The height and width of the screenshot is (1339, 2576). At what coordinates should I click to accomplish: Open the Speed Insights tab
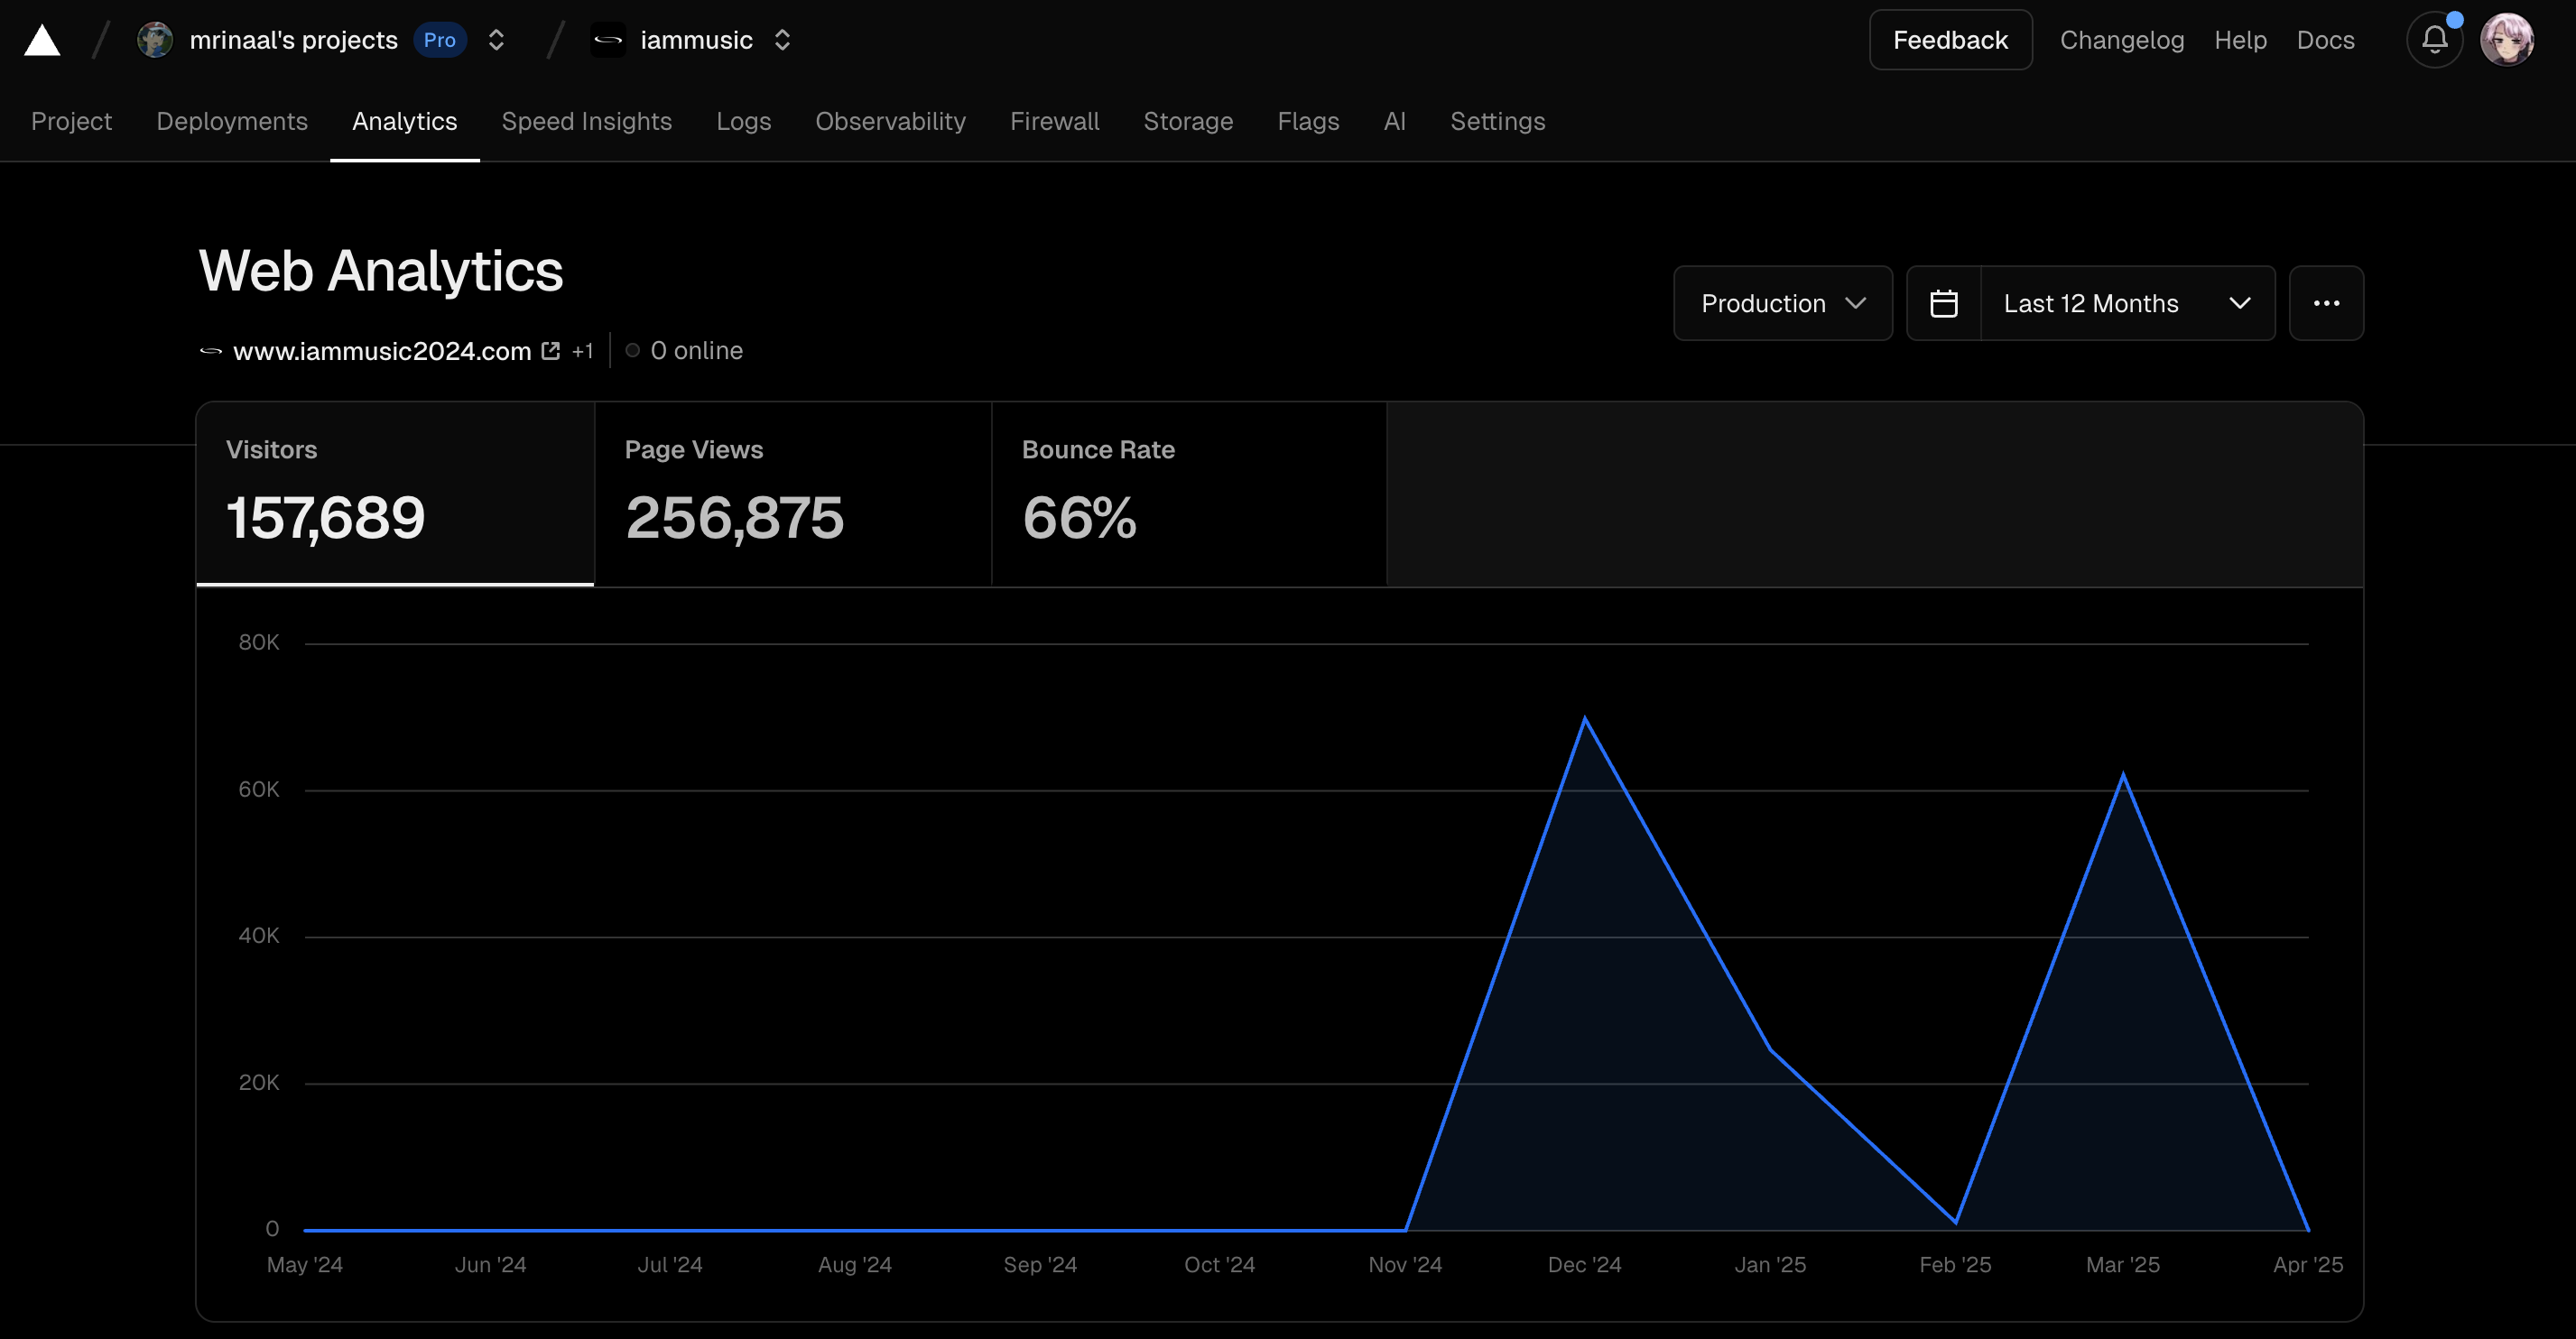pyautogui.click(x=586, y=121)
